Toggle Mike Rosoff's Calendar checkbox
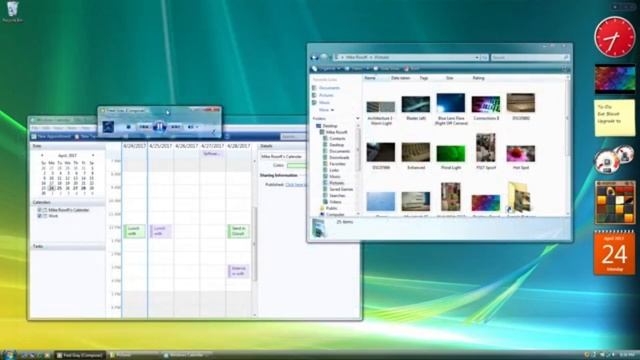Screen dimensions: 640x360 click(40, 210)
